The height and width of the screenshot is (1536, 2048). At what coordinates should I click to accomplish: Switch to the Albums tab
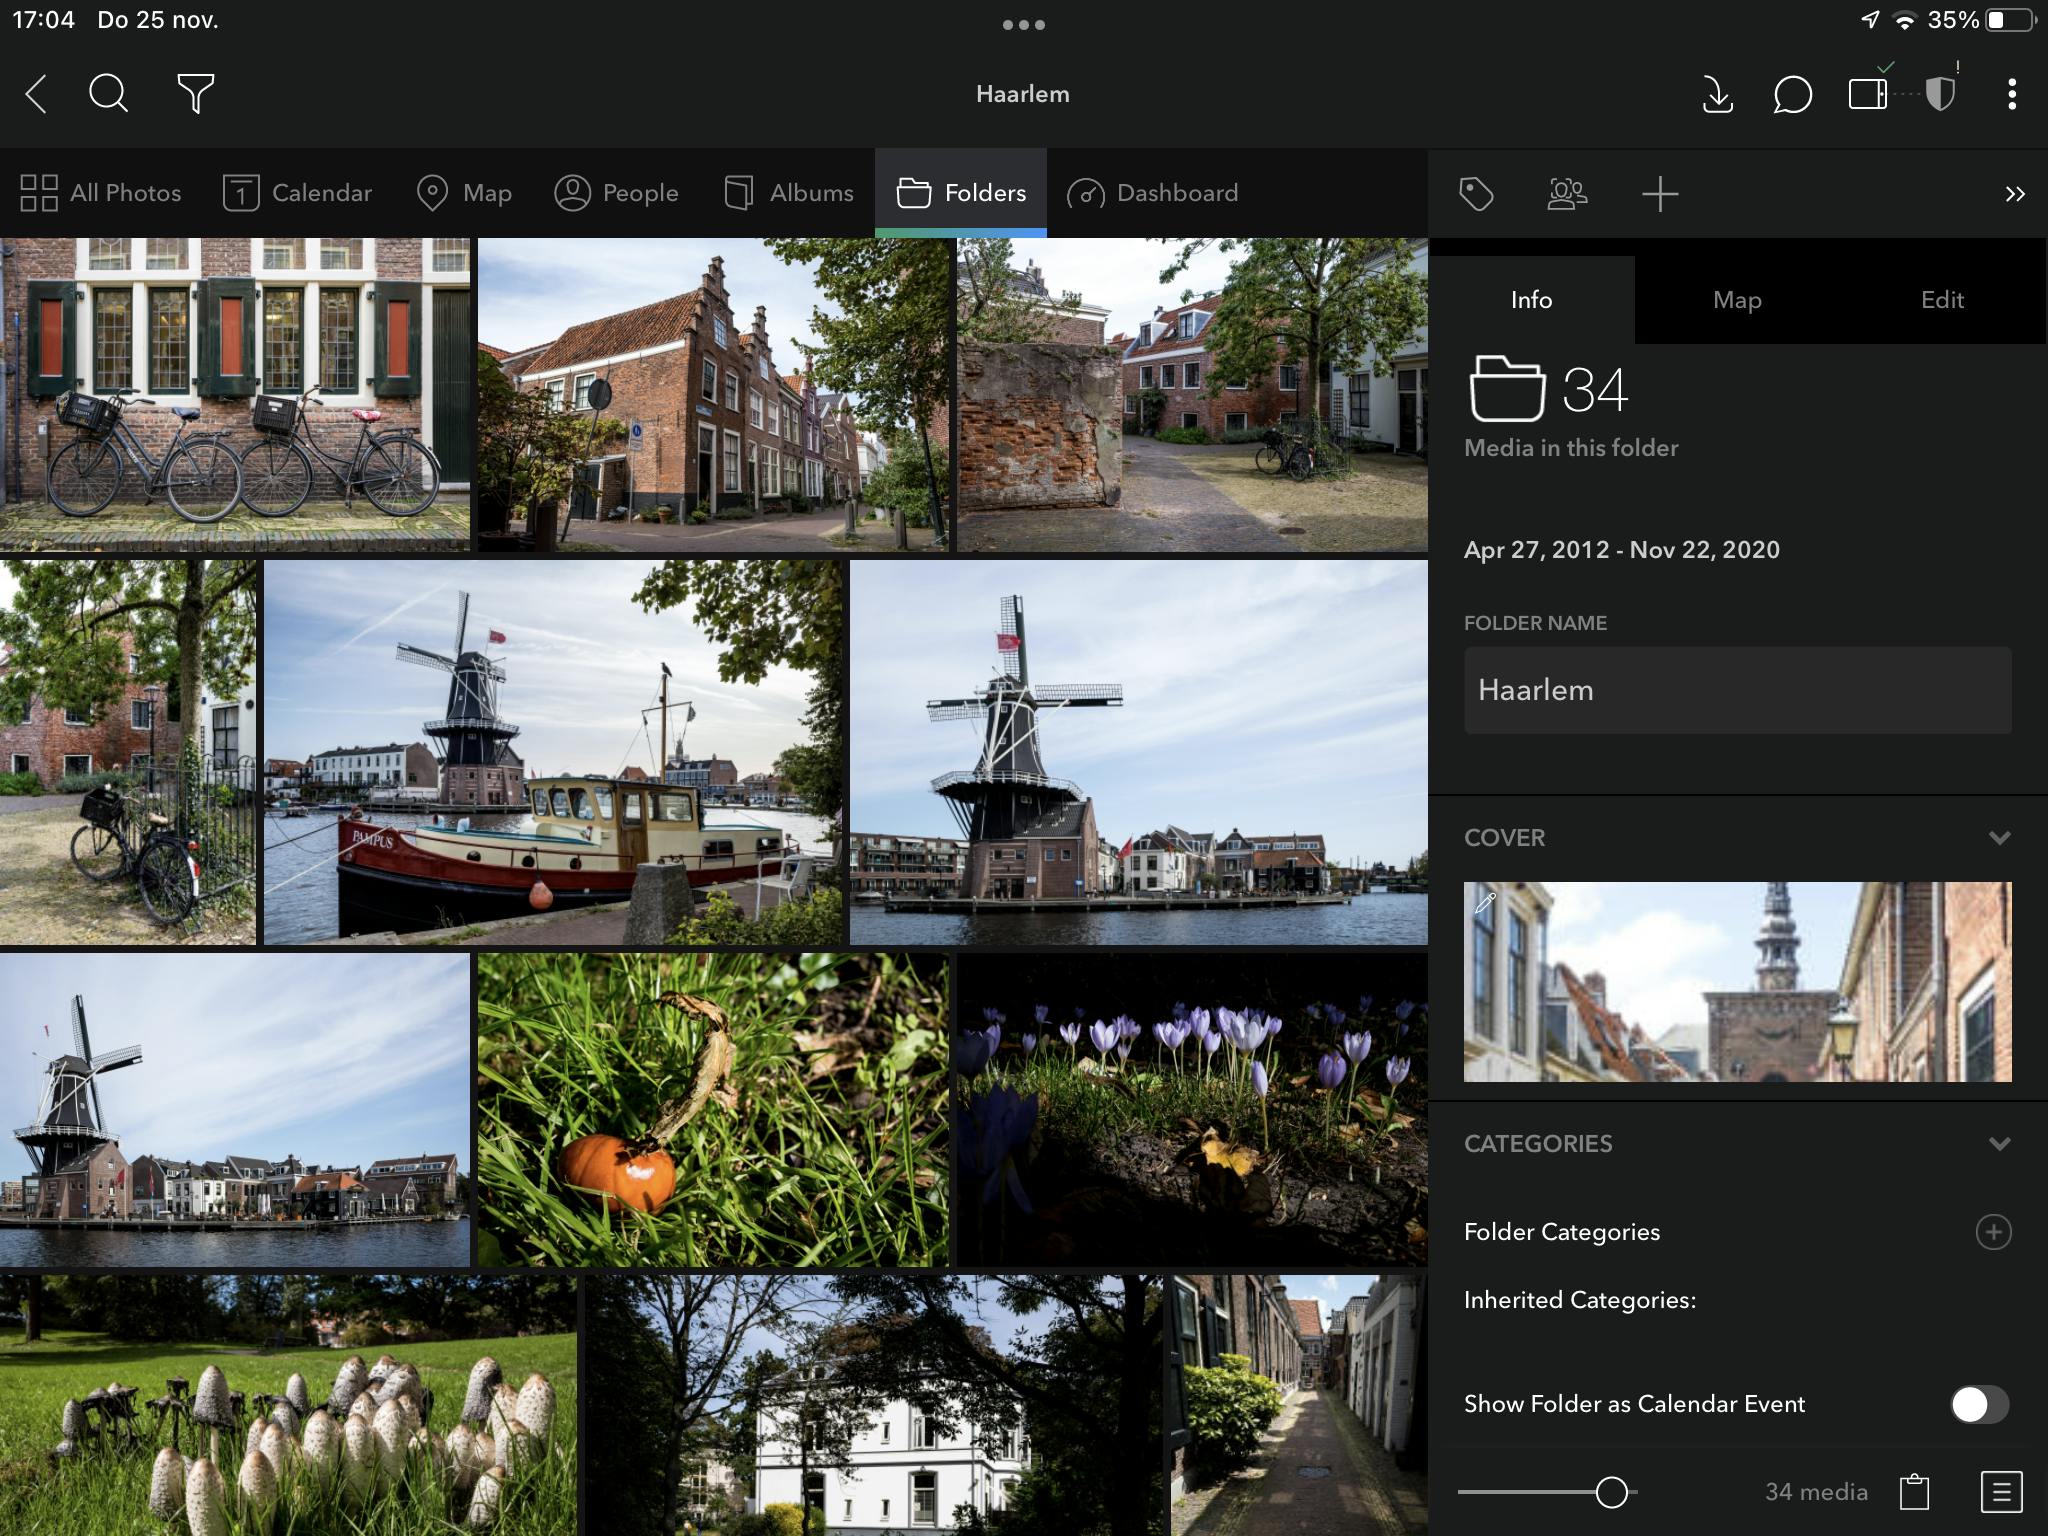tap(789, 193)
